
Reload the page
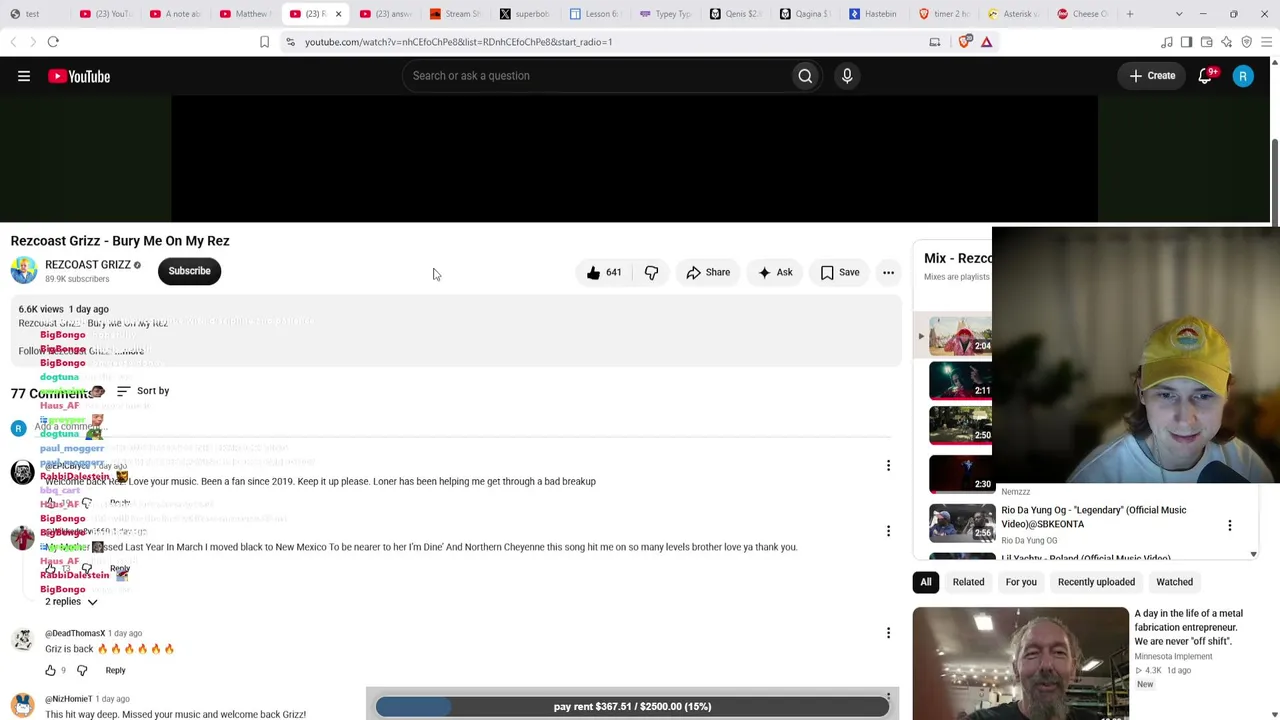click(x=53, y=42)
